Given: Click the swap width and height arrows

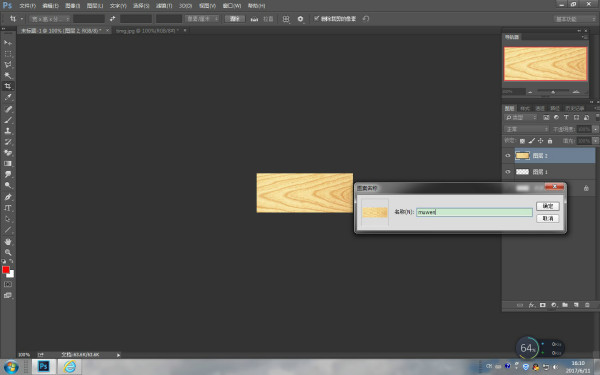Looking at the screenshot, I should (112, 18).
